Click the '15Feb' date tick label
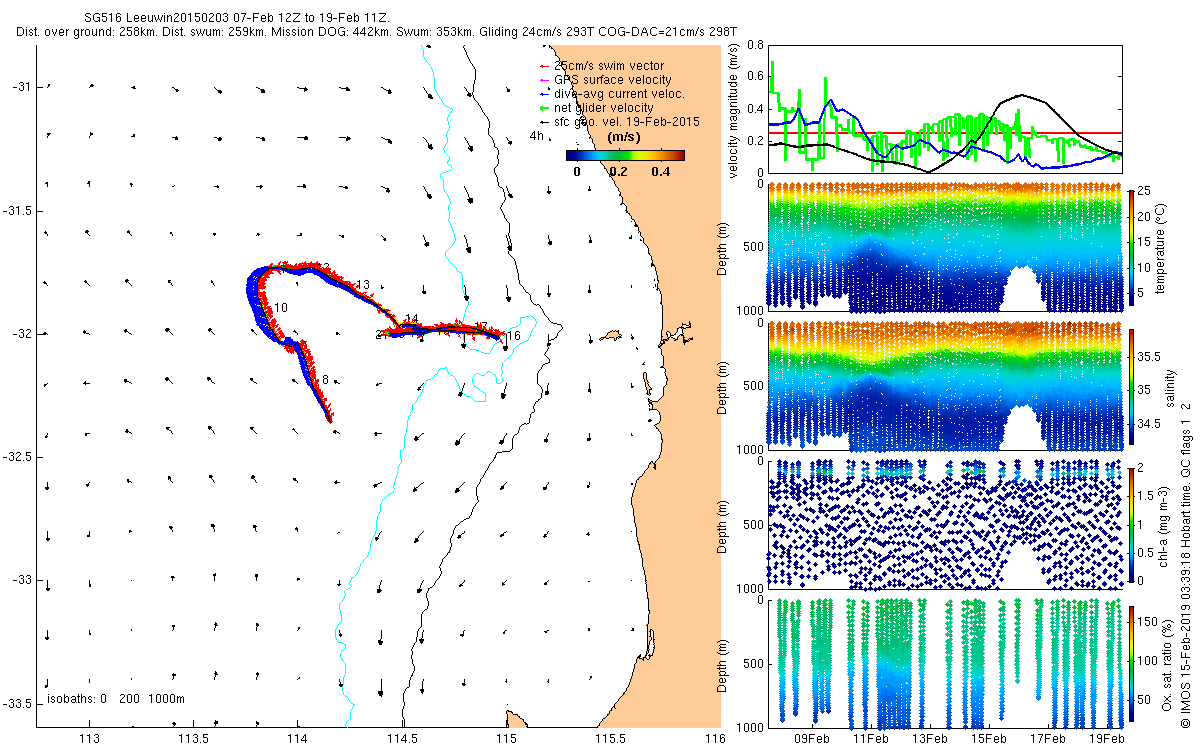This screenshot has height=750, width=1200. (989, 739)
